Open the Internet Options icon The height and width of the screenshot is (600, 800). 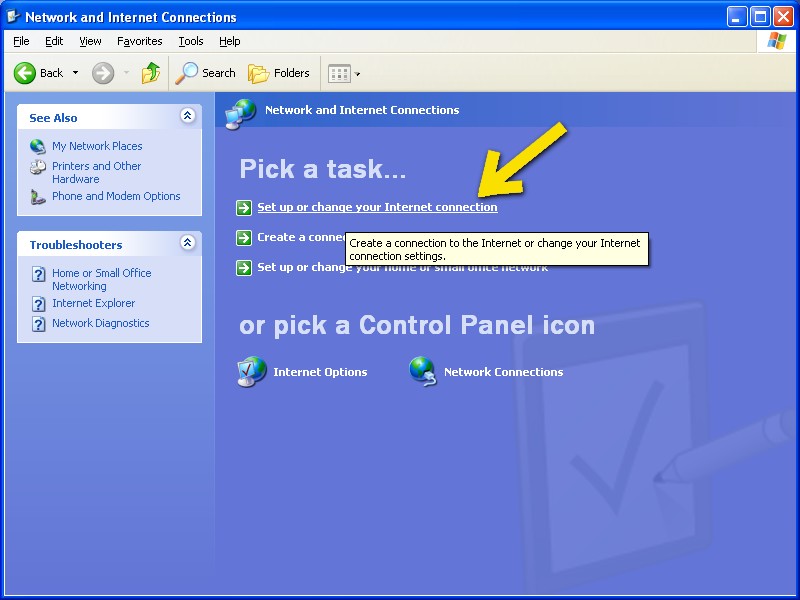pyautogui.click(x=252, y=372)
